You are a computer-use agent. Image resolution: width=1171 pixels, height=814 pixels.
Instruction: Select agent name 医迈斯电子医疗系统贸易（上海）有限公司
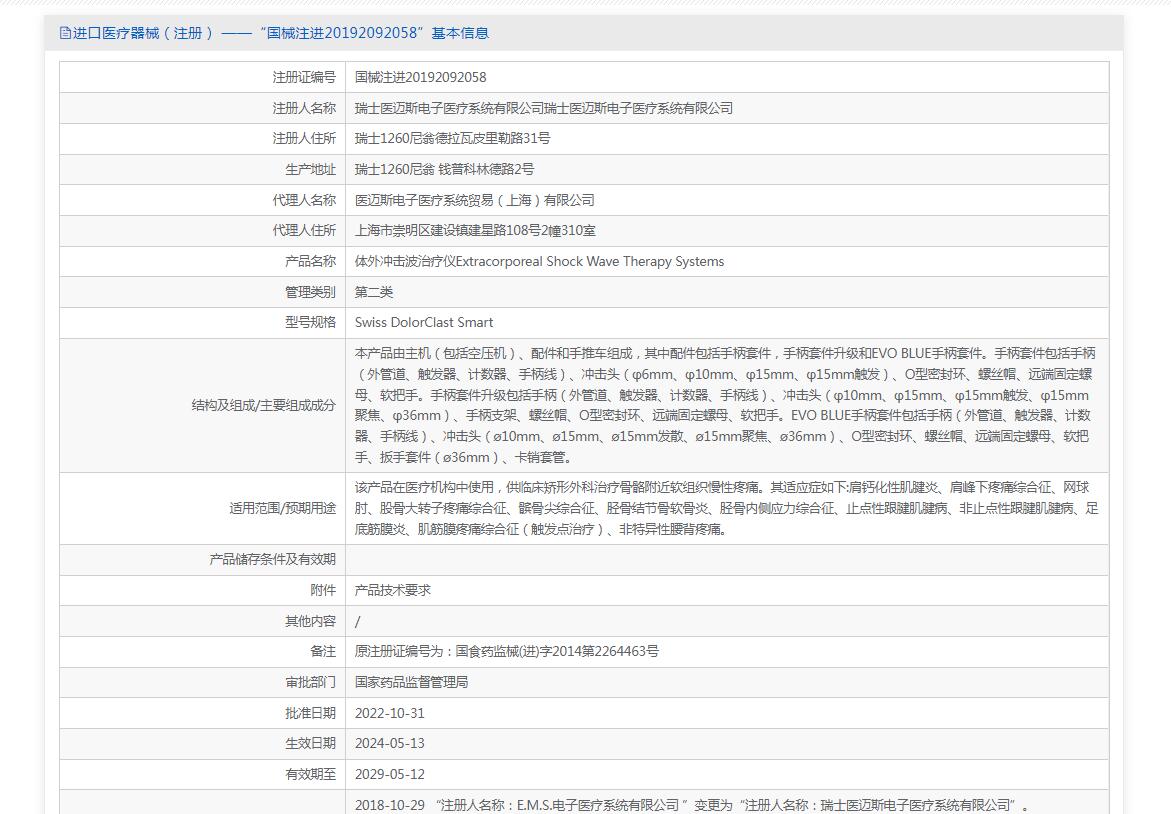tap(474, 200)
